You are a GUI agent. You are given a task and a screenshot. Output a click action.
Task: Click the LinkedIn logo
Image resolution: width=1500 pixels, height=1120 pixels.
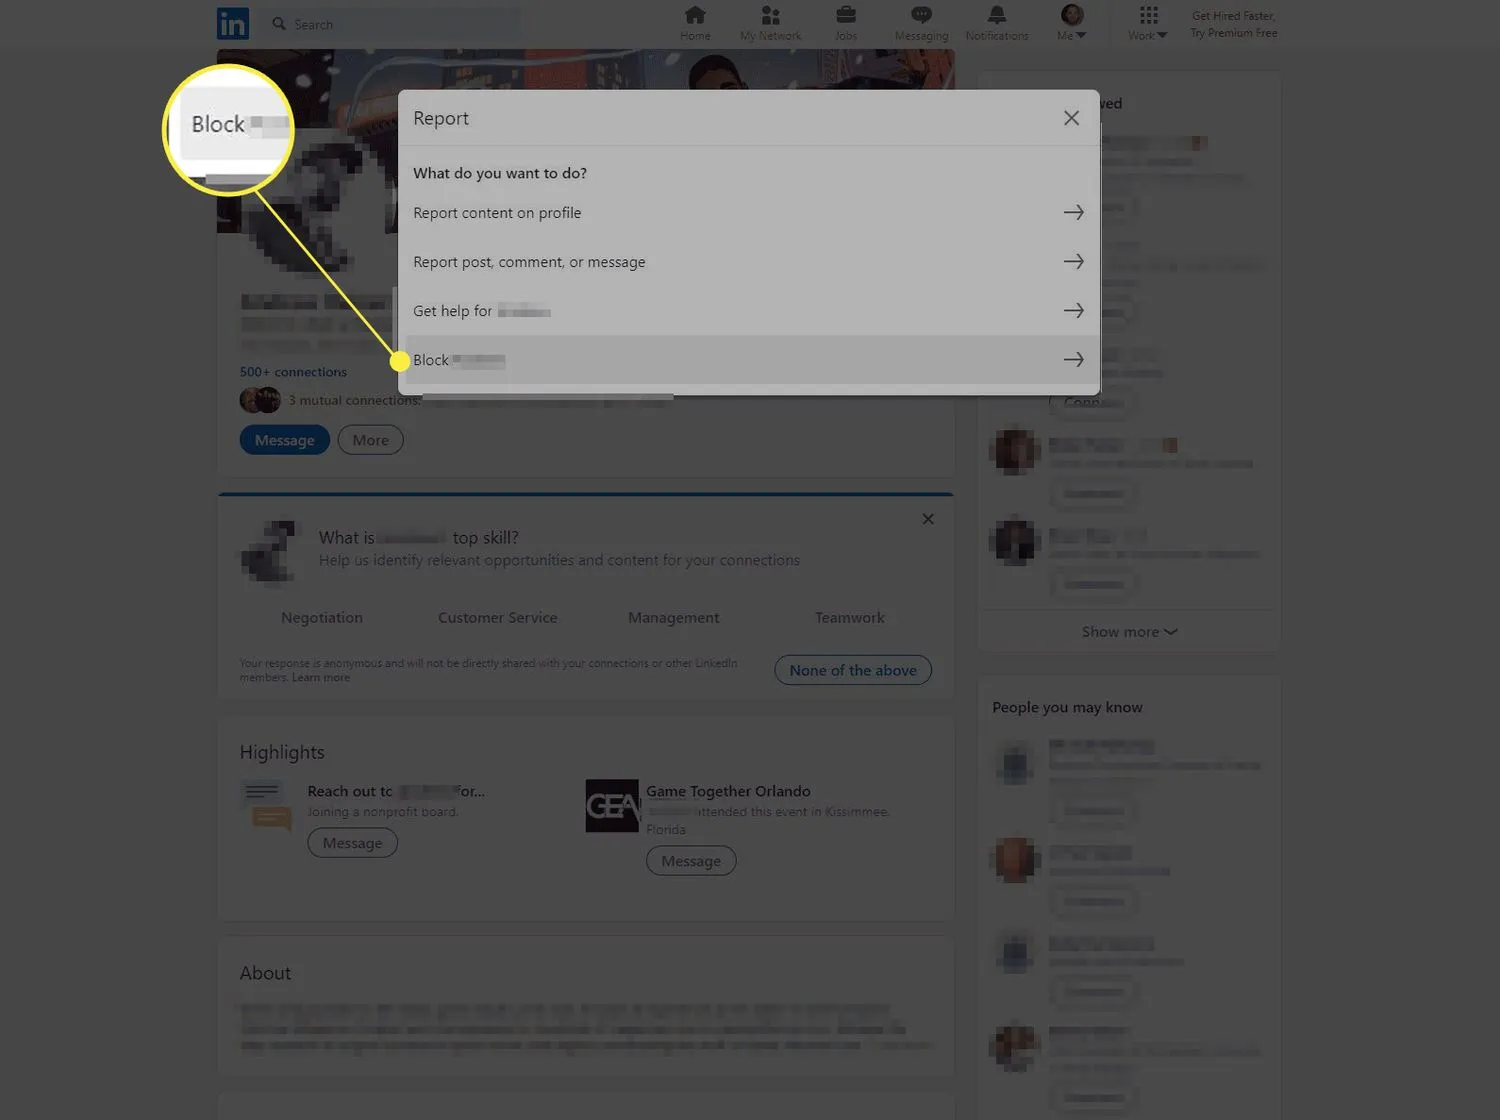tap(232, 23)
